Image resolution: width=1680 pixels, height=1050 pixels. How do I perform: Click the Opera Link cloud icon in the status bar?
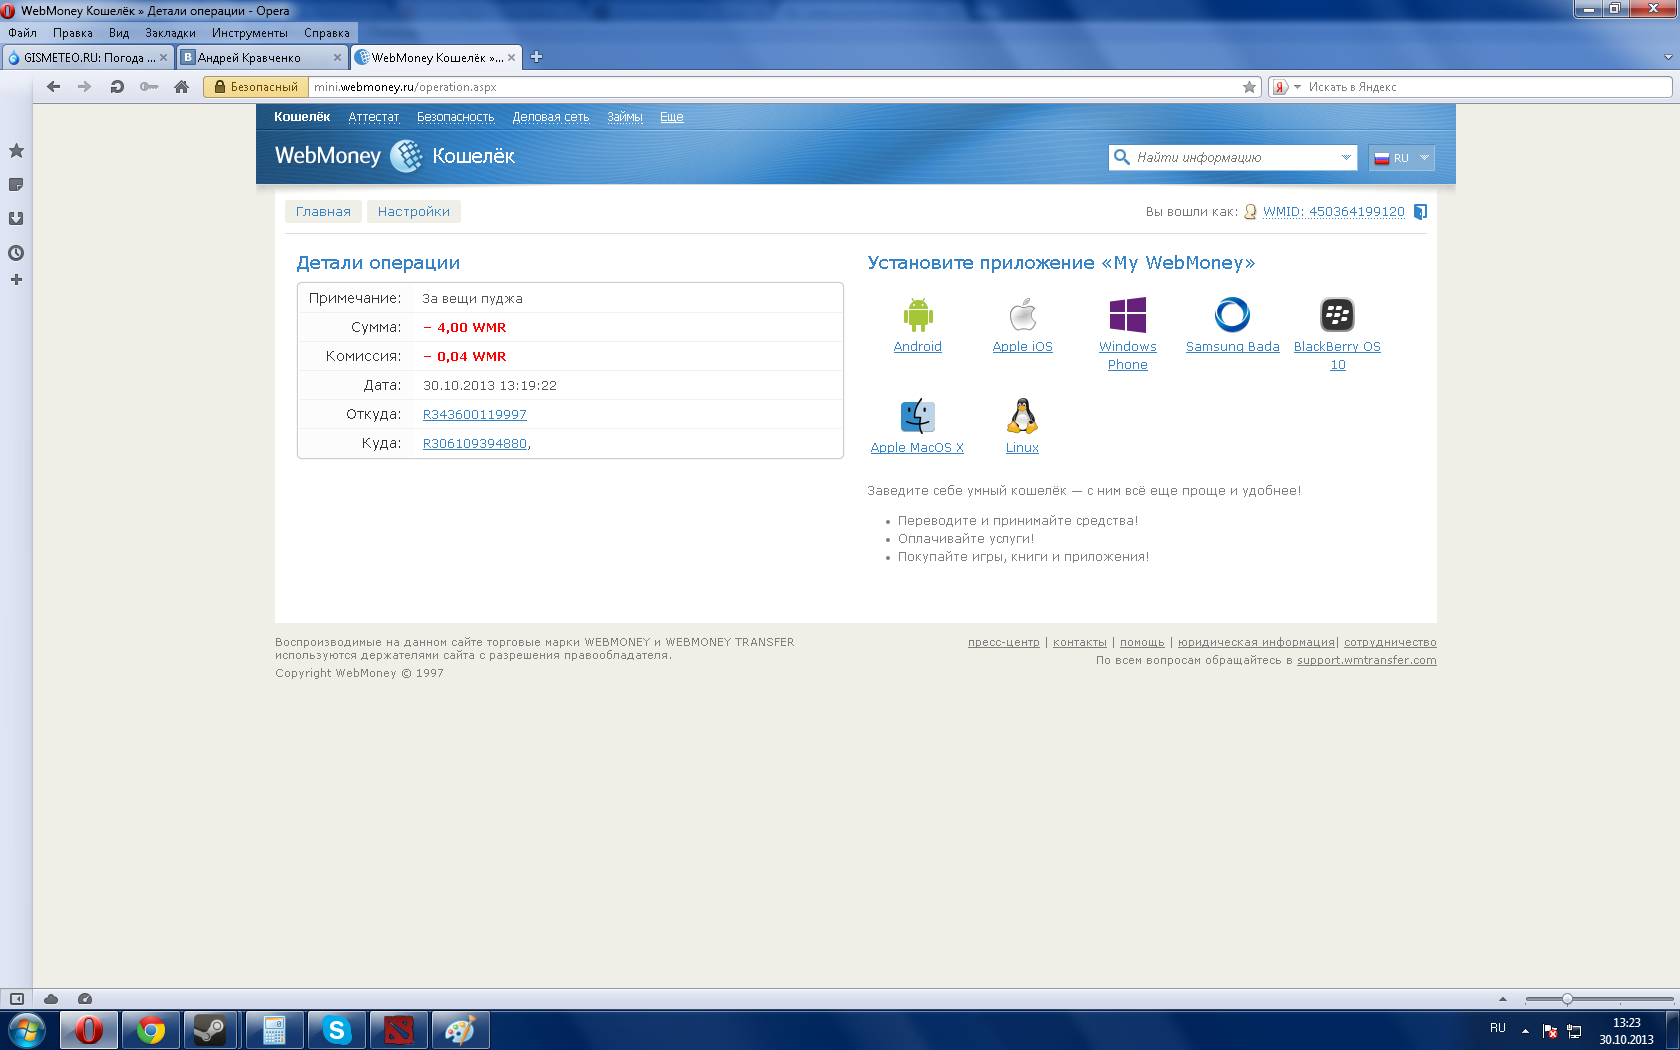[51, 999]
